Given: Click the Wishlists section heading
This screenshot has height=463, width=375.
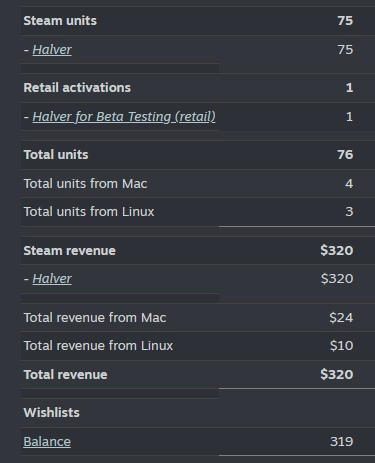Looking at the screenshot, I should (51, 413).
